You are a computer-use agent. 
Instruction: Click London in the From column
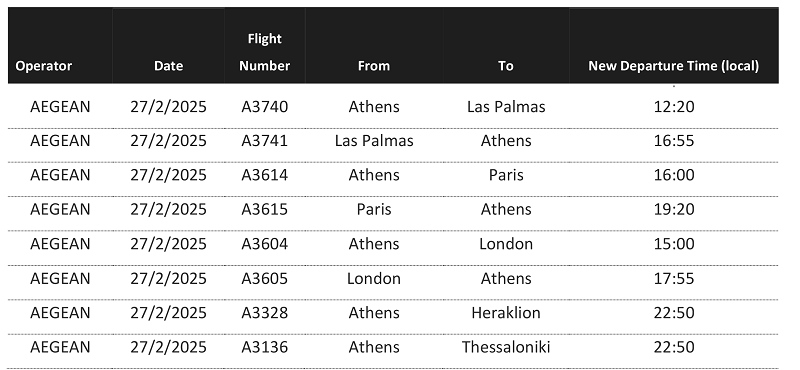click(374, 279)
